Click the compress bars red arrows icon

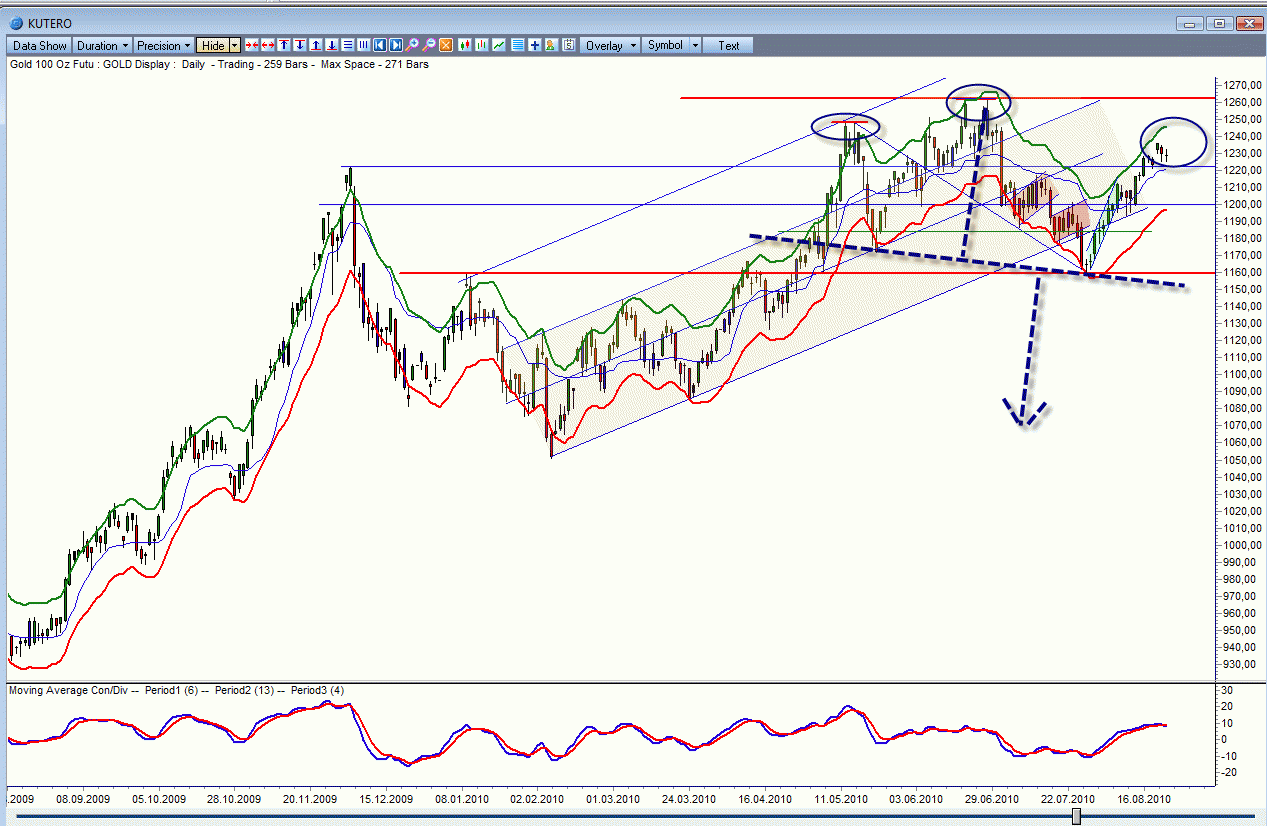252,45
